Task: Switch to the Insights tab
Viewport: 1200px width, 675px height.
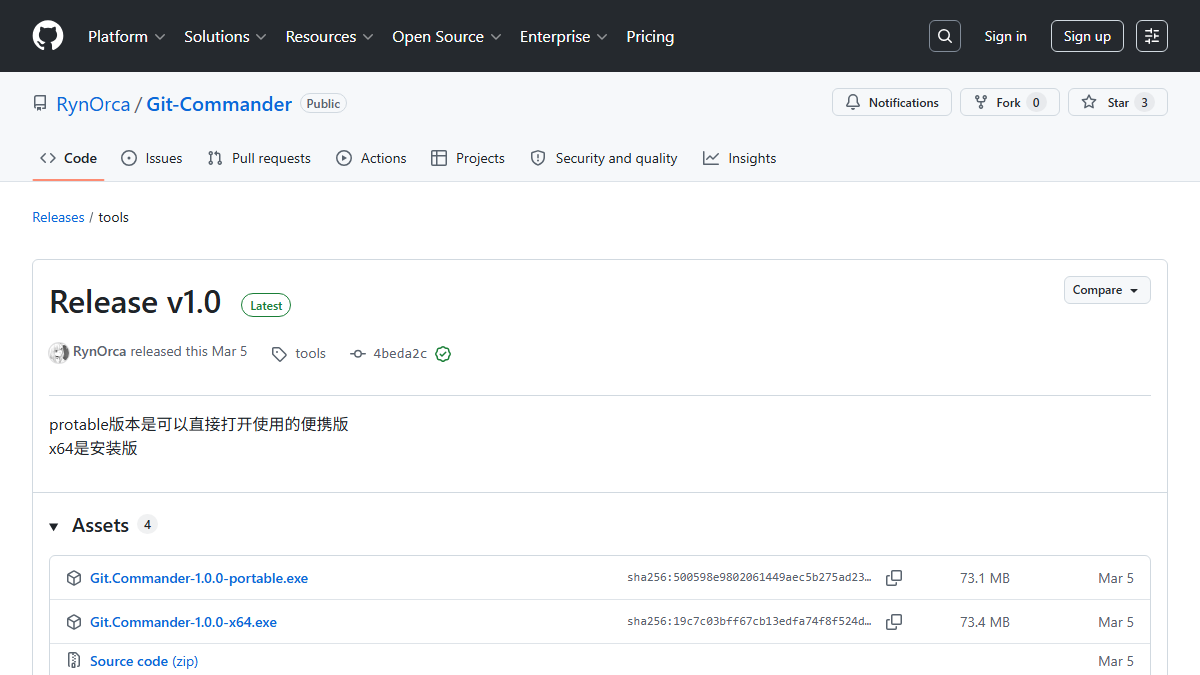Action: click(739, 158)
